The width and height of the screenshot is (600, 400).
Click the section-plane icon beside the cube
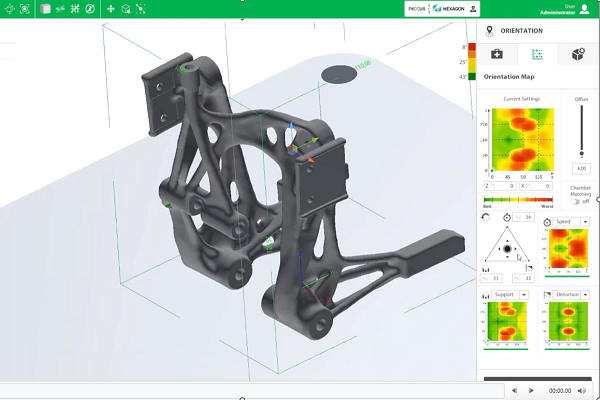pos(60,9)
